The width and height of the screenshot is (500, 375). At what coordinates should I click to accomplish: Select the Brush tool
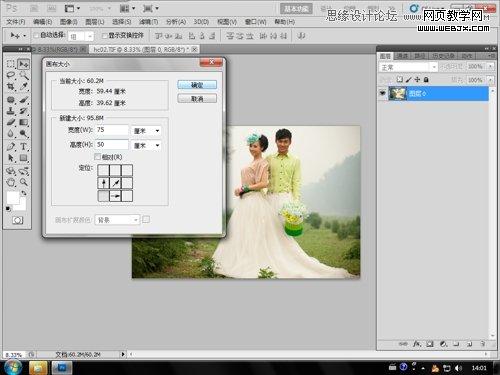(x=23, y=99)
